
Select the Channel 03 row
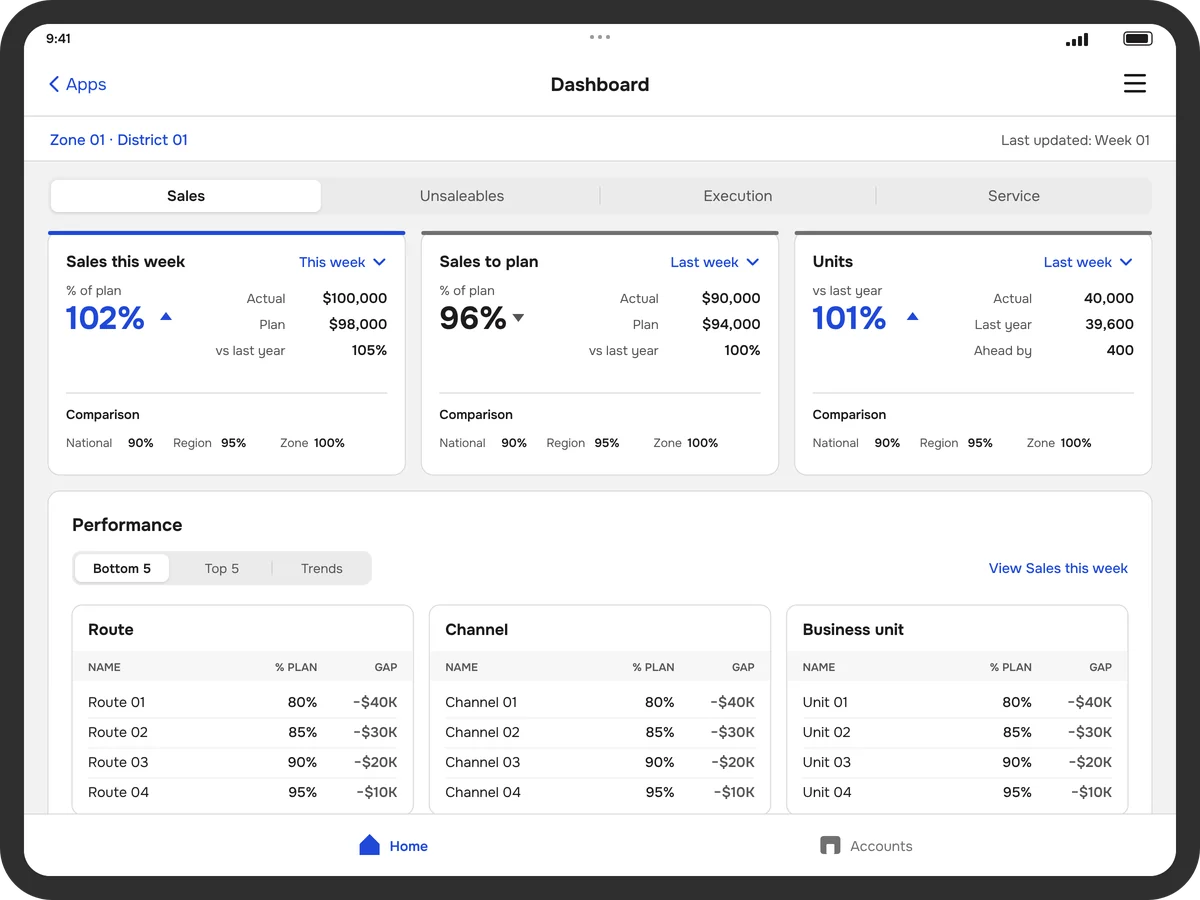[x=600, y=762]
